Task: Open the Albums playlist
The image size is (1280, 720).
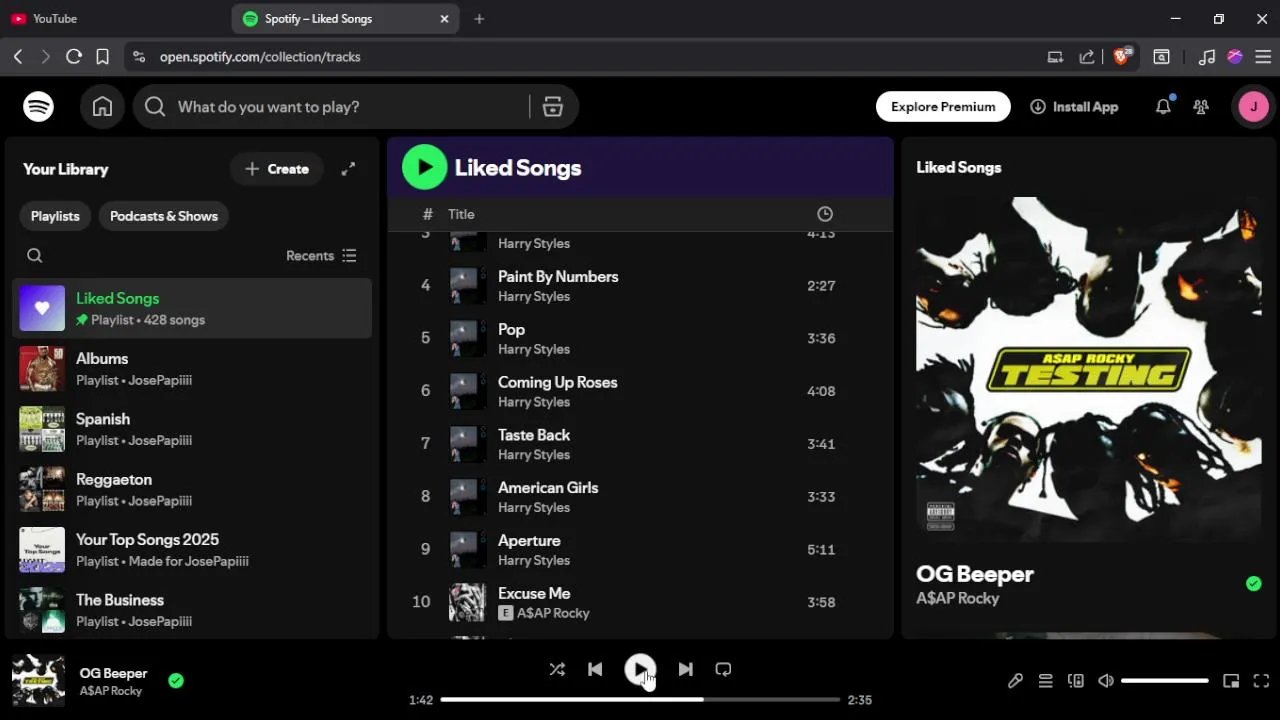Action: [x=192, y=369]
